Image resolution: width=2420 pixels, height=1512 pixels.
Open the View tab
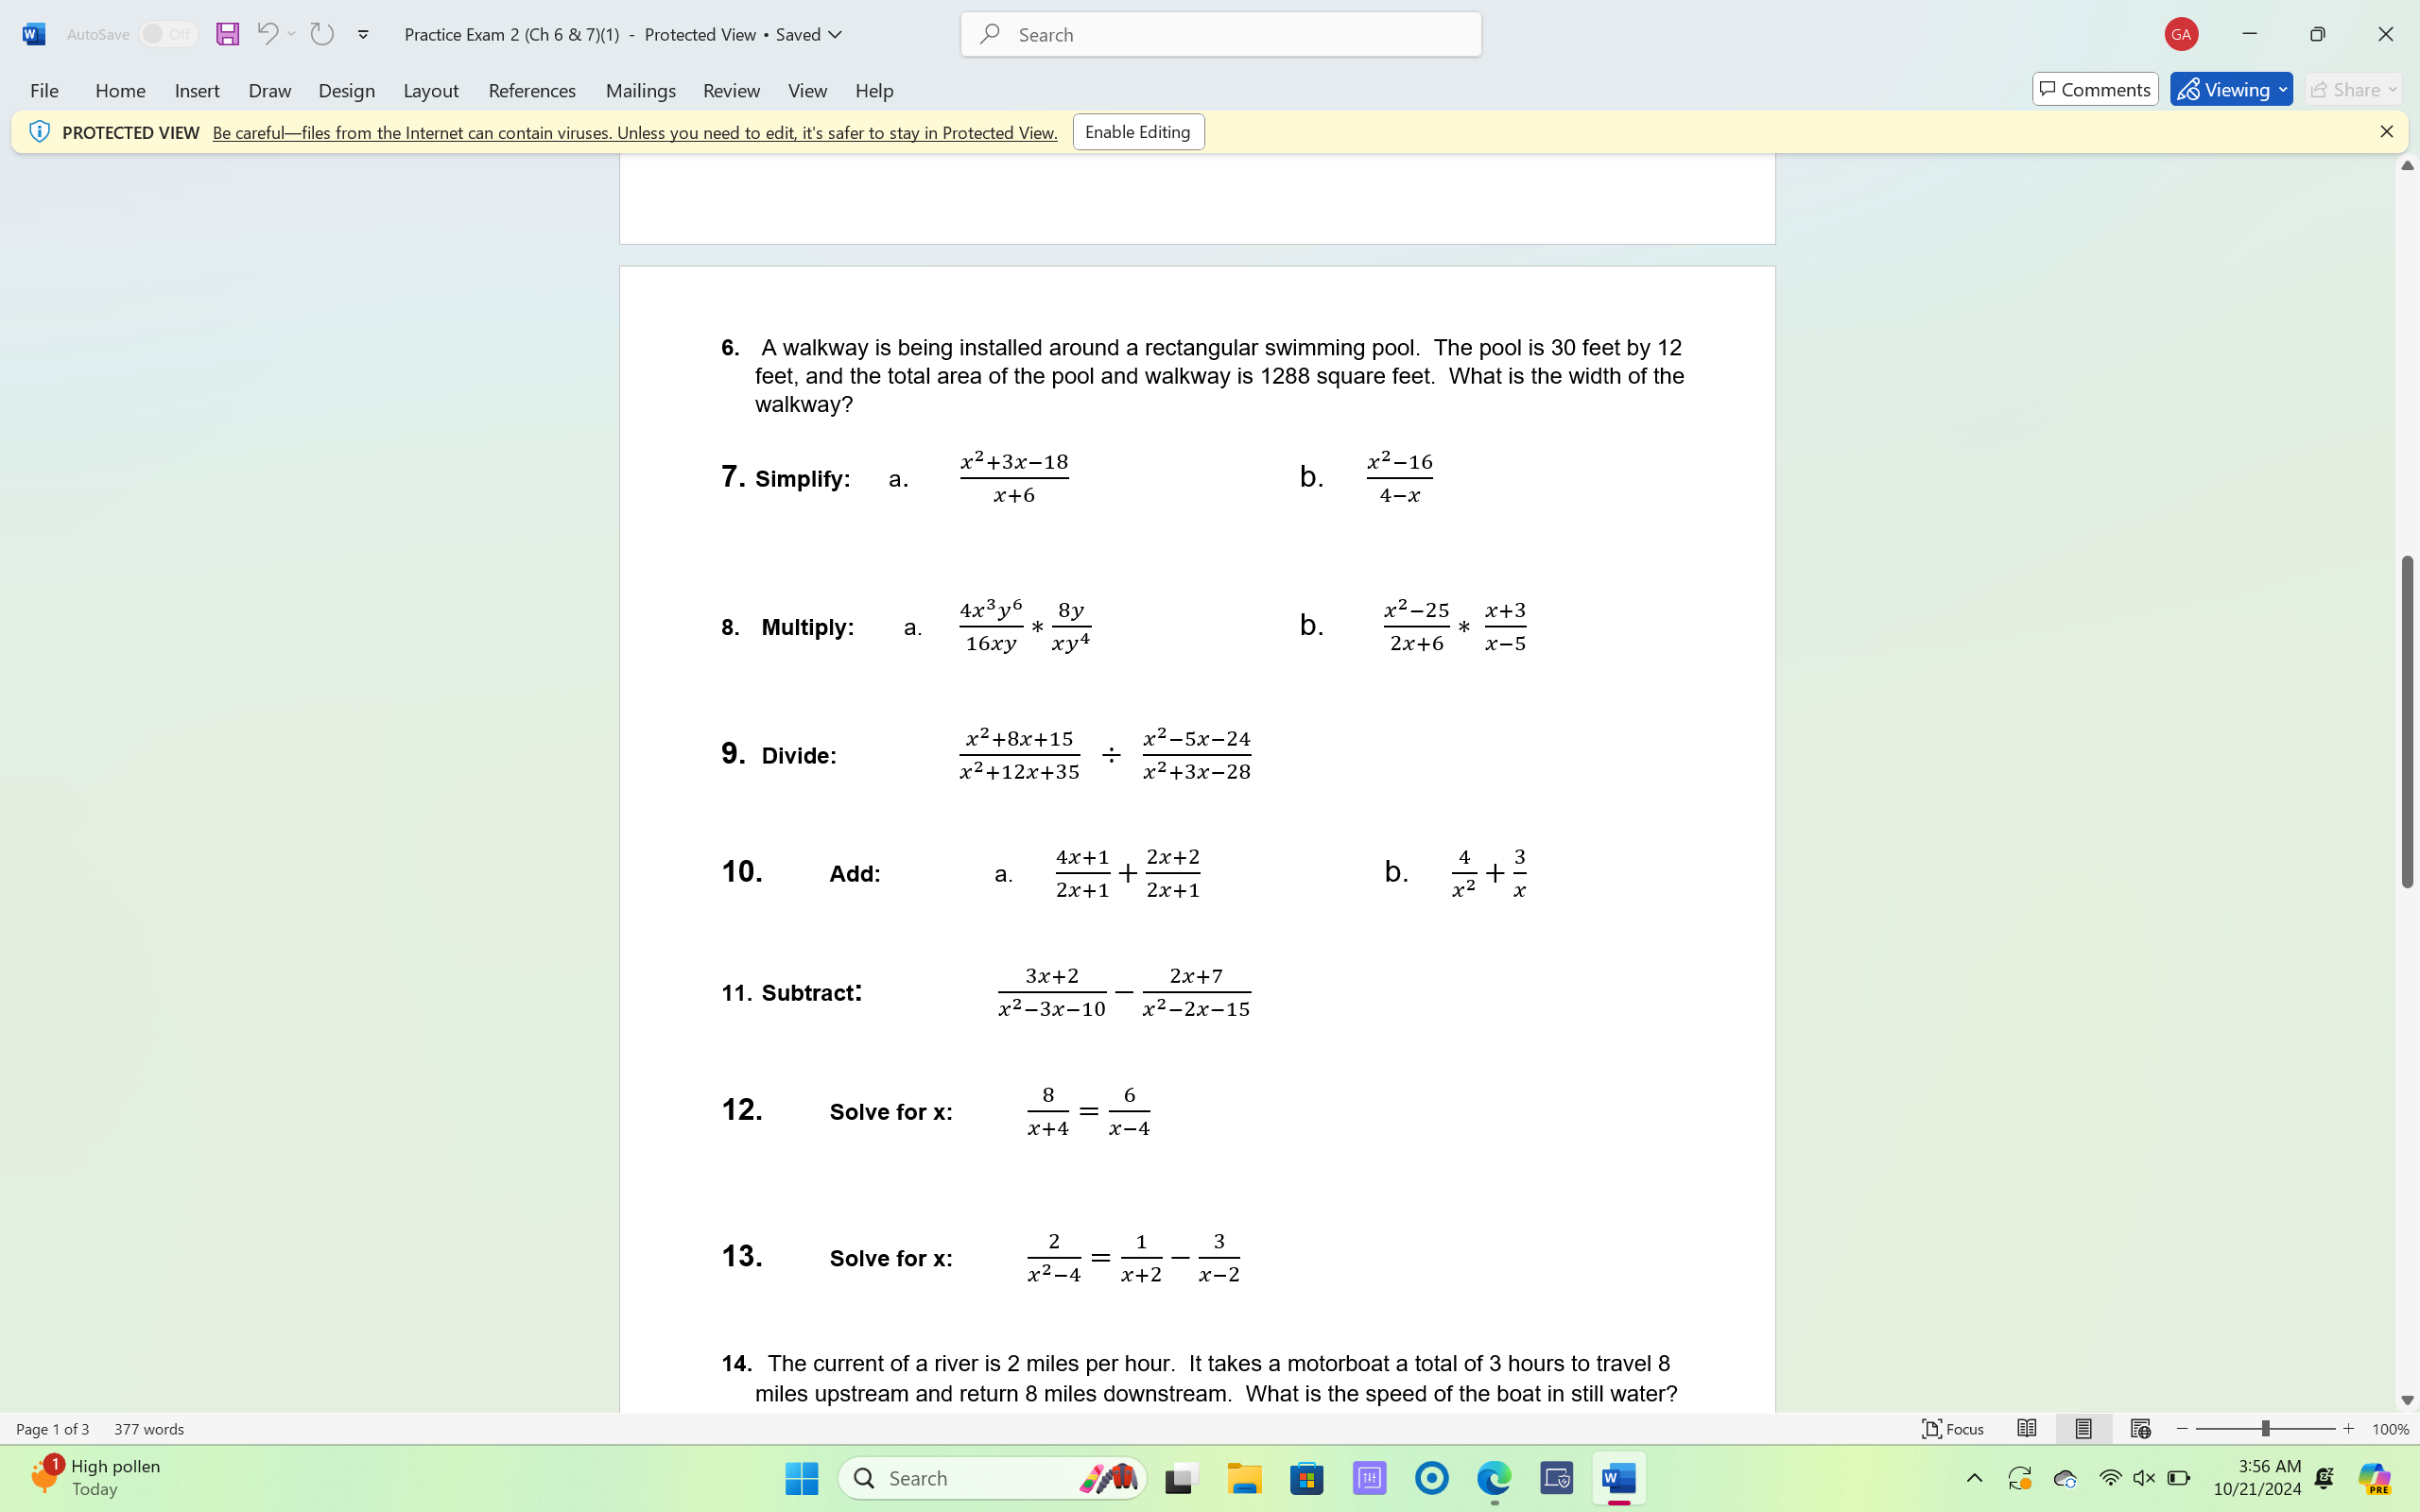(807, 90)
